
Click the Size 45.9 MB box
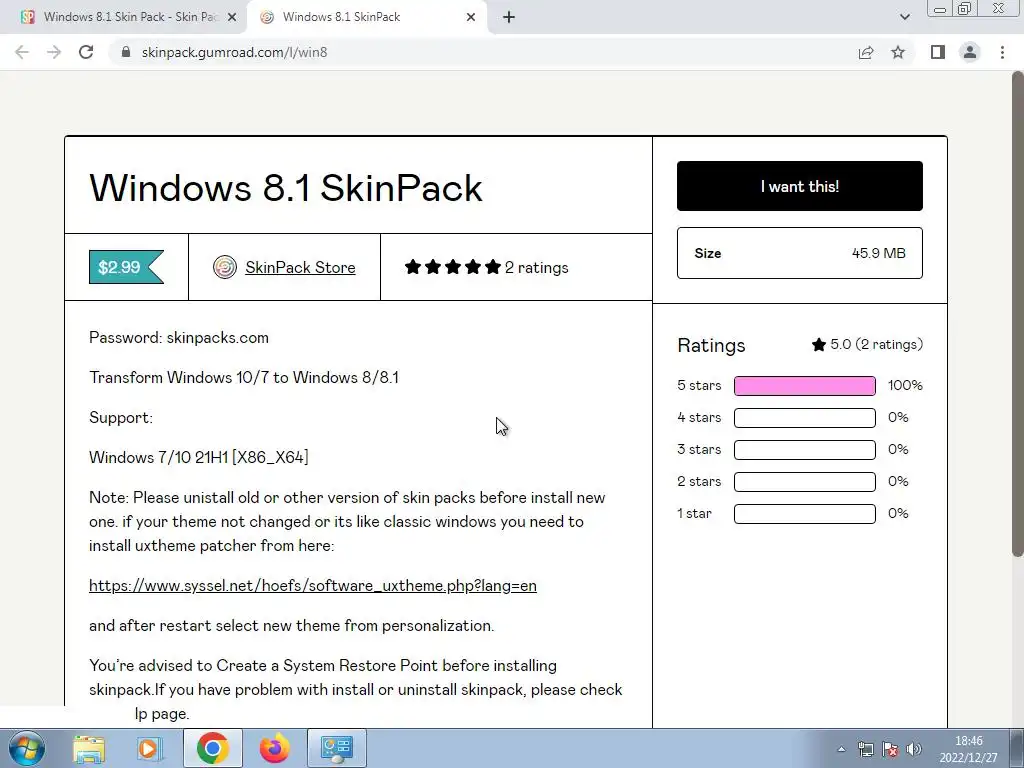[x=799, y=253]
